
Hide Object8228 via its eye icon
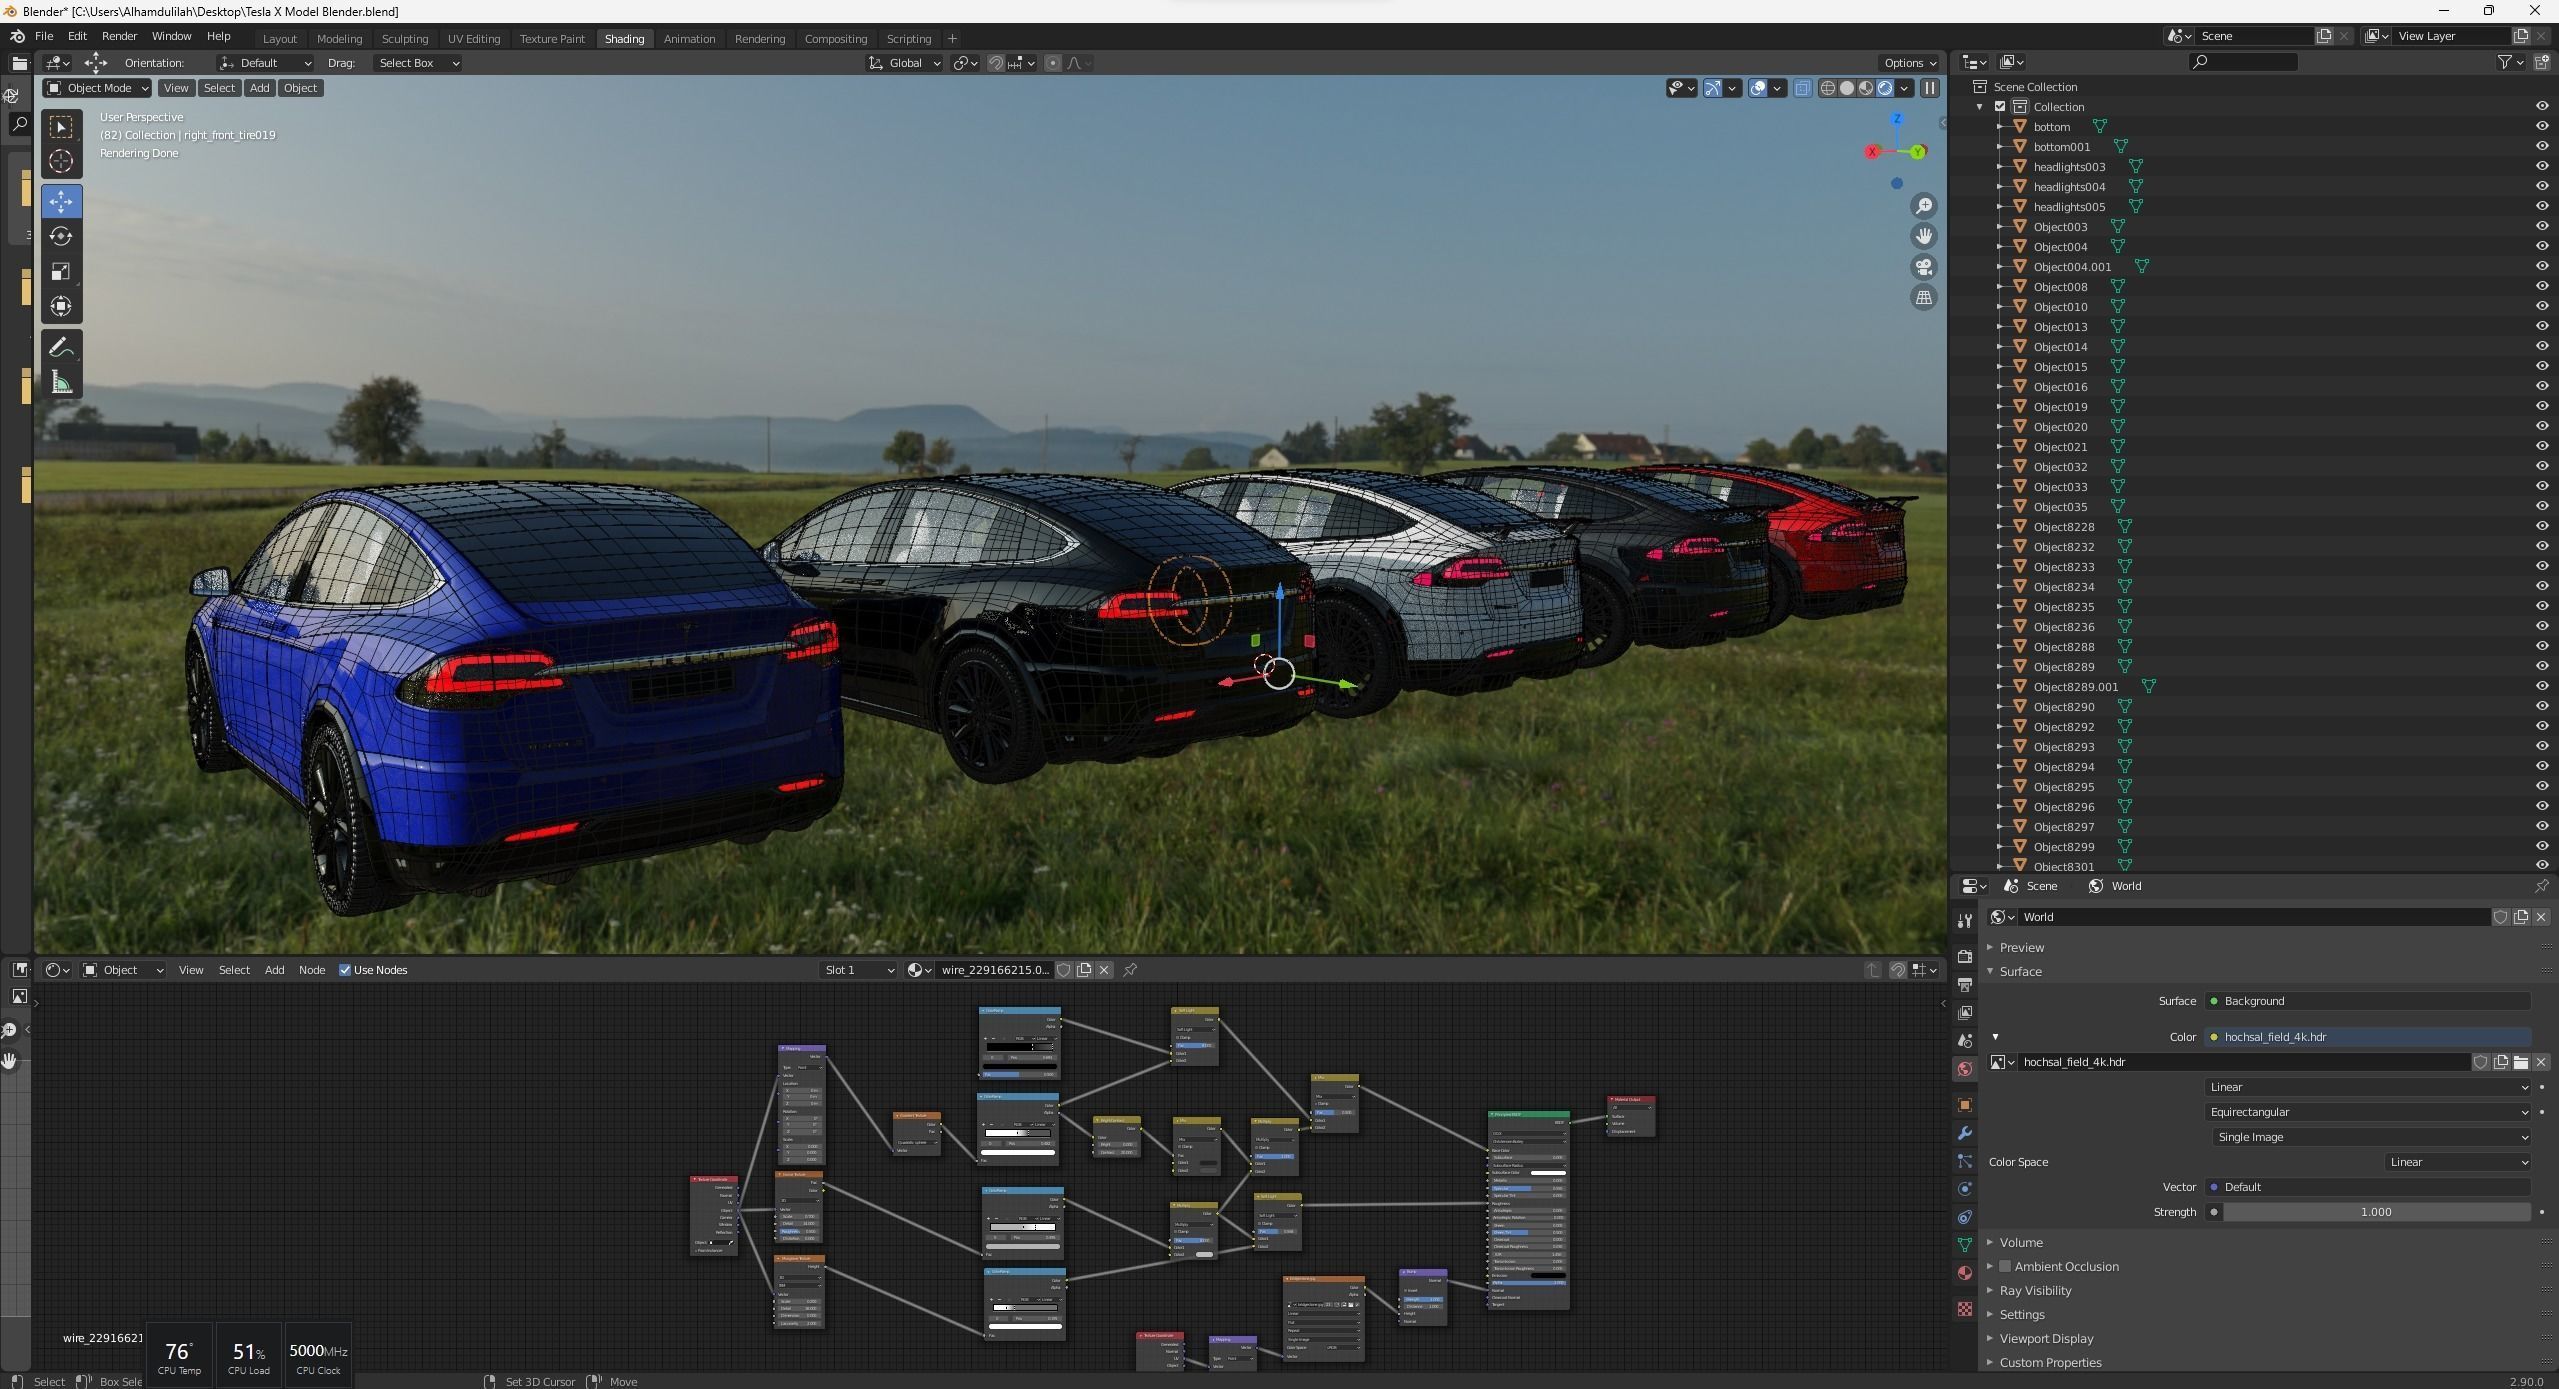2541,527
